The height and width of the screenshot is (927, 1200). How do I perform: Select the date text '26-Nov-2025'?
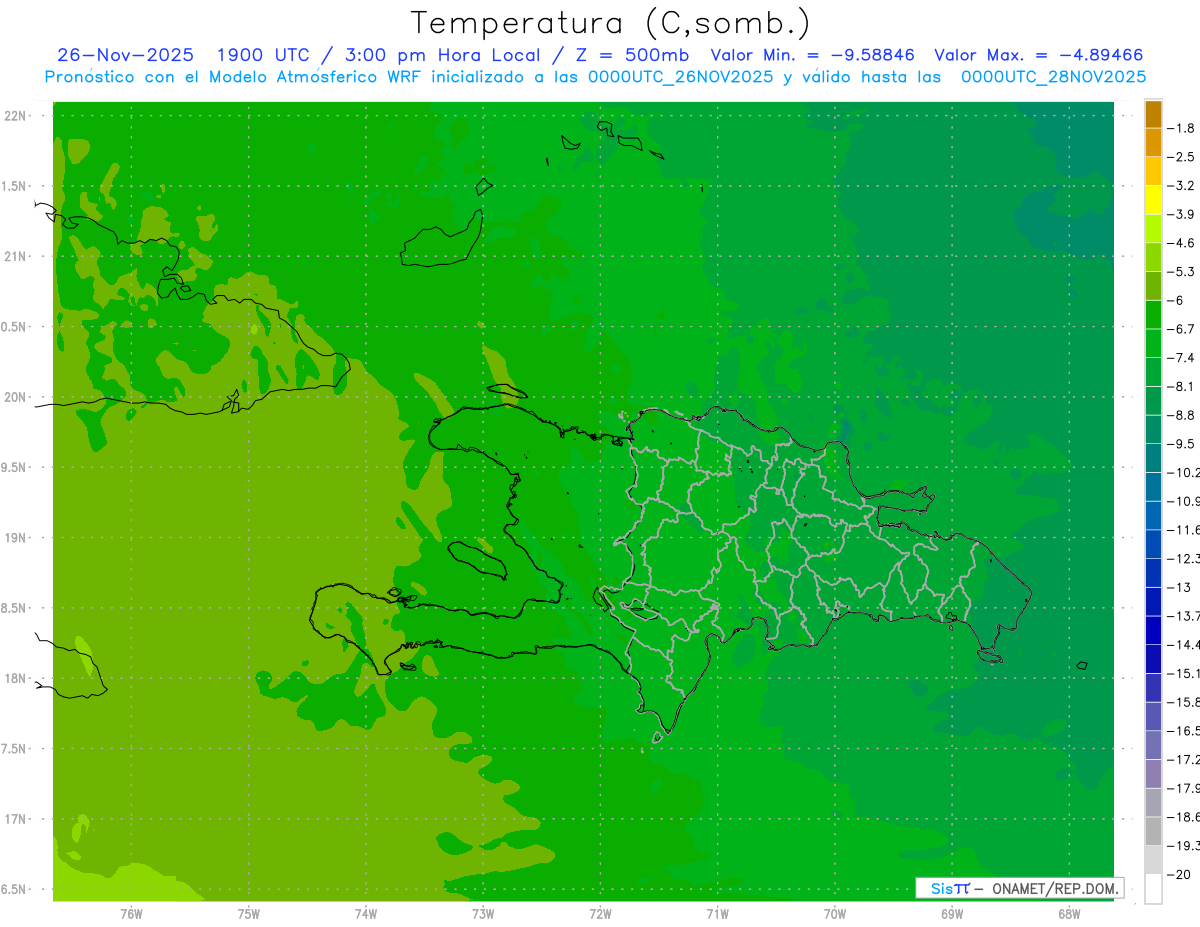click(125, 55)
